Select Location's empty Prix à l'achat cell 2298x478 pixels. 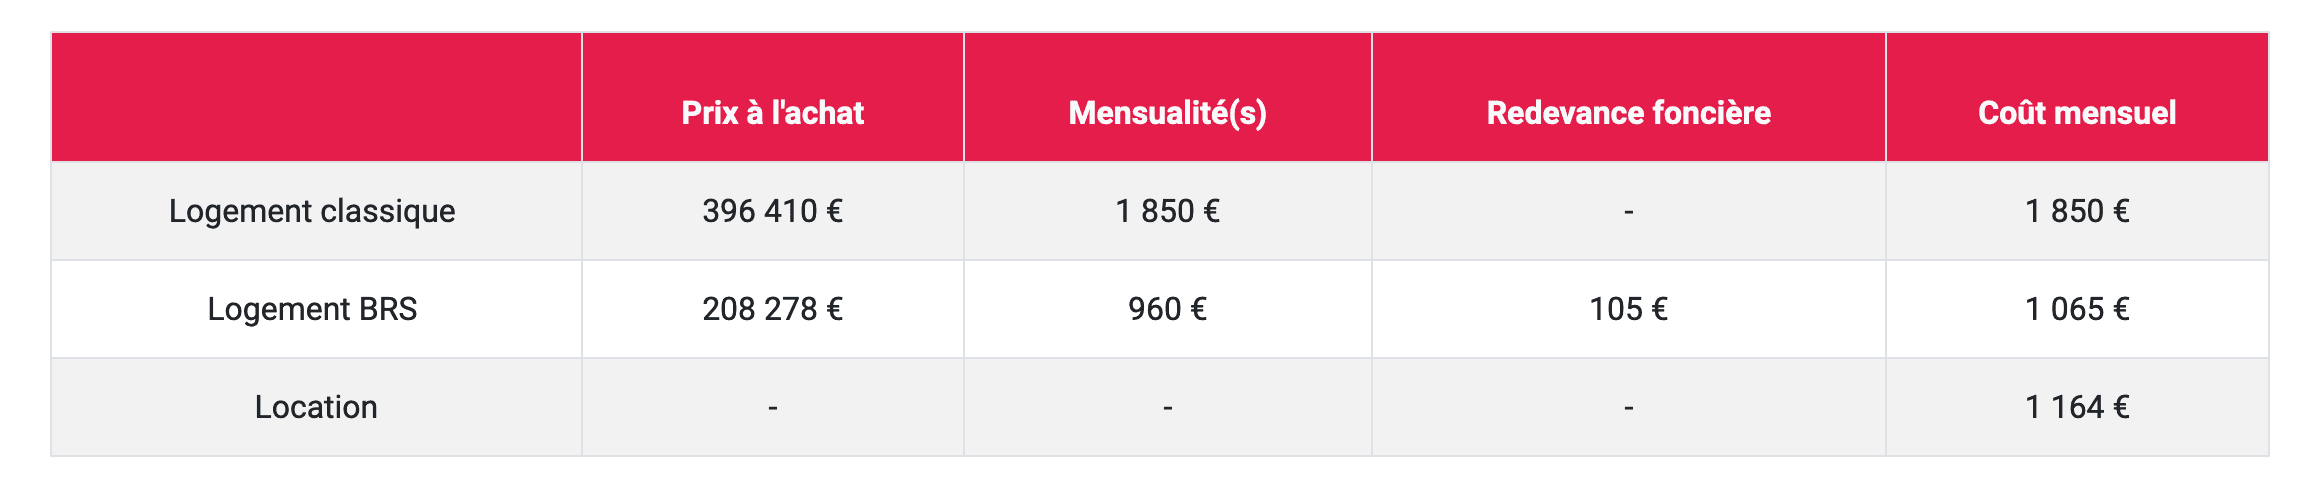click(772, 407)
